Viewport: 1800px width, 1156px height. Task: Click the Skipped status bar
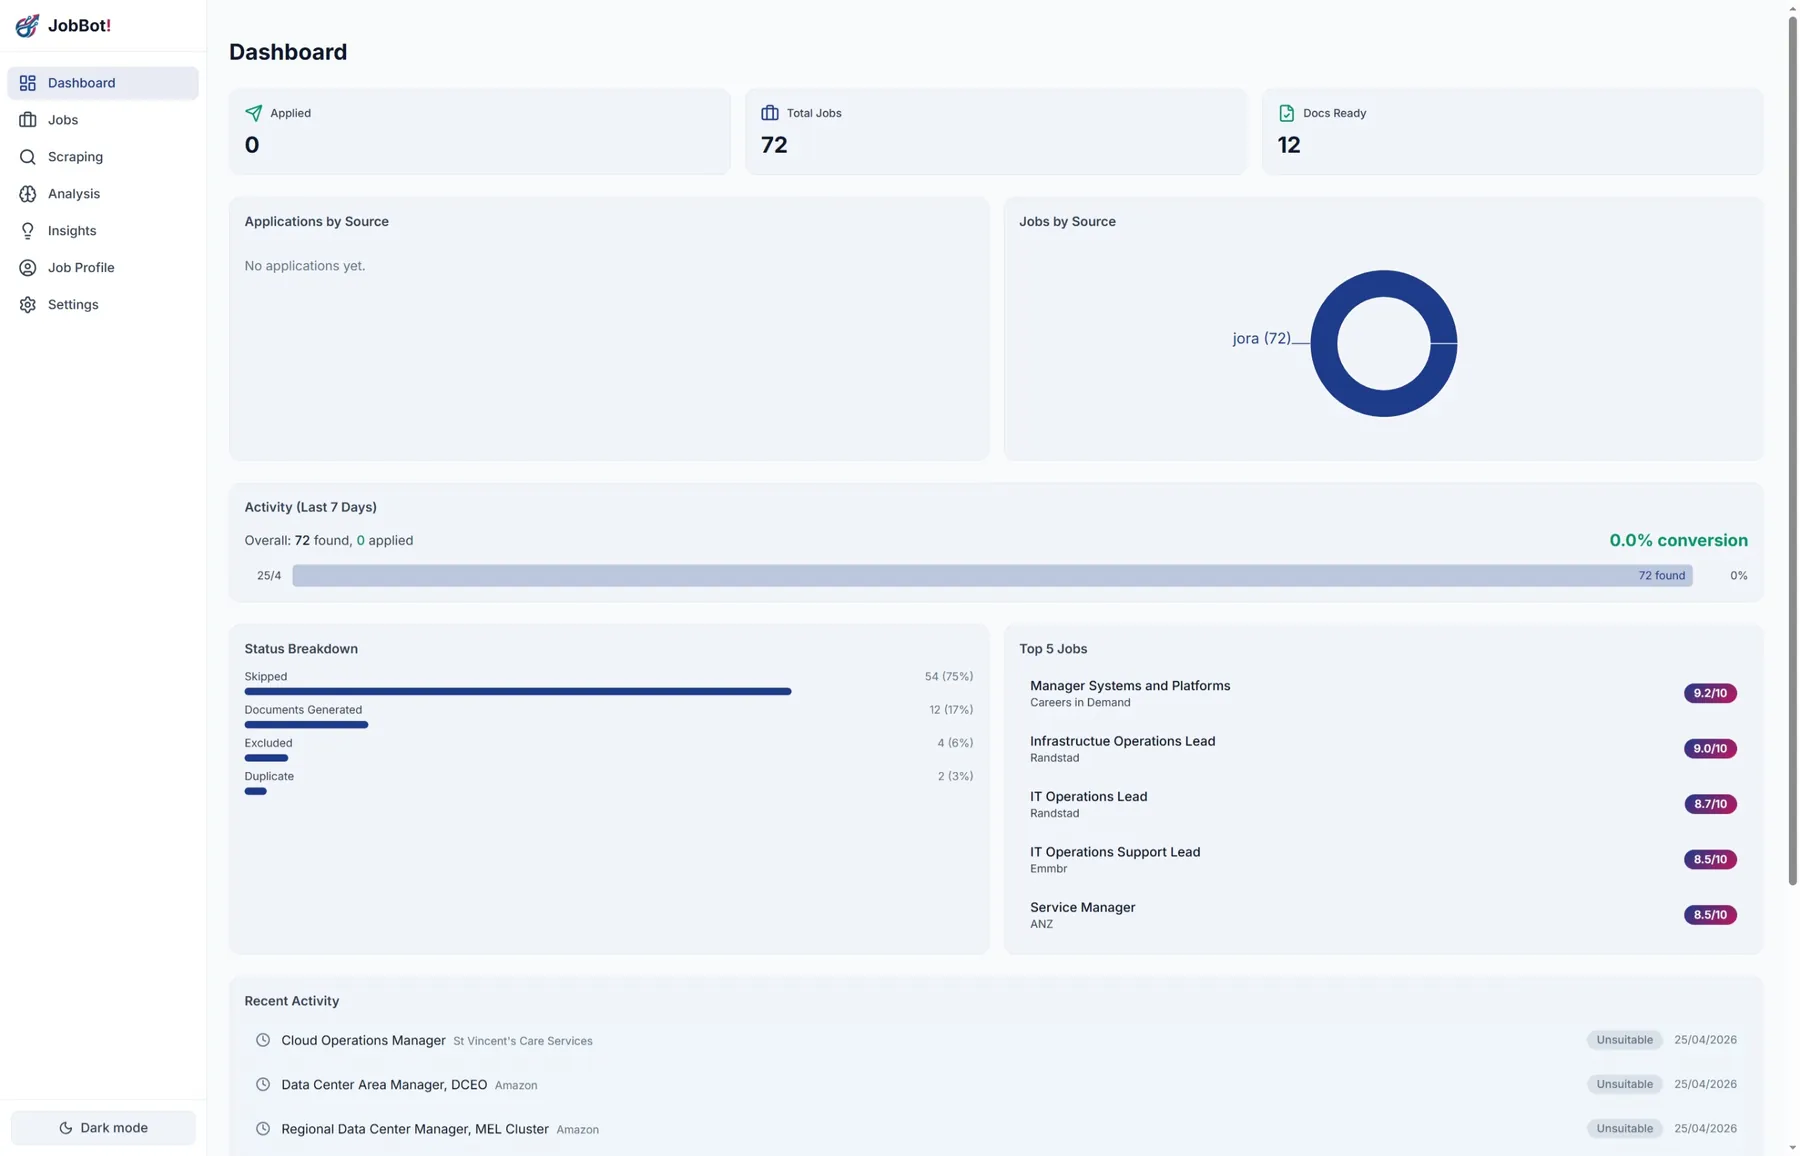(x=518, y=691)
